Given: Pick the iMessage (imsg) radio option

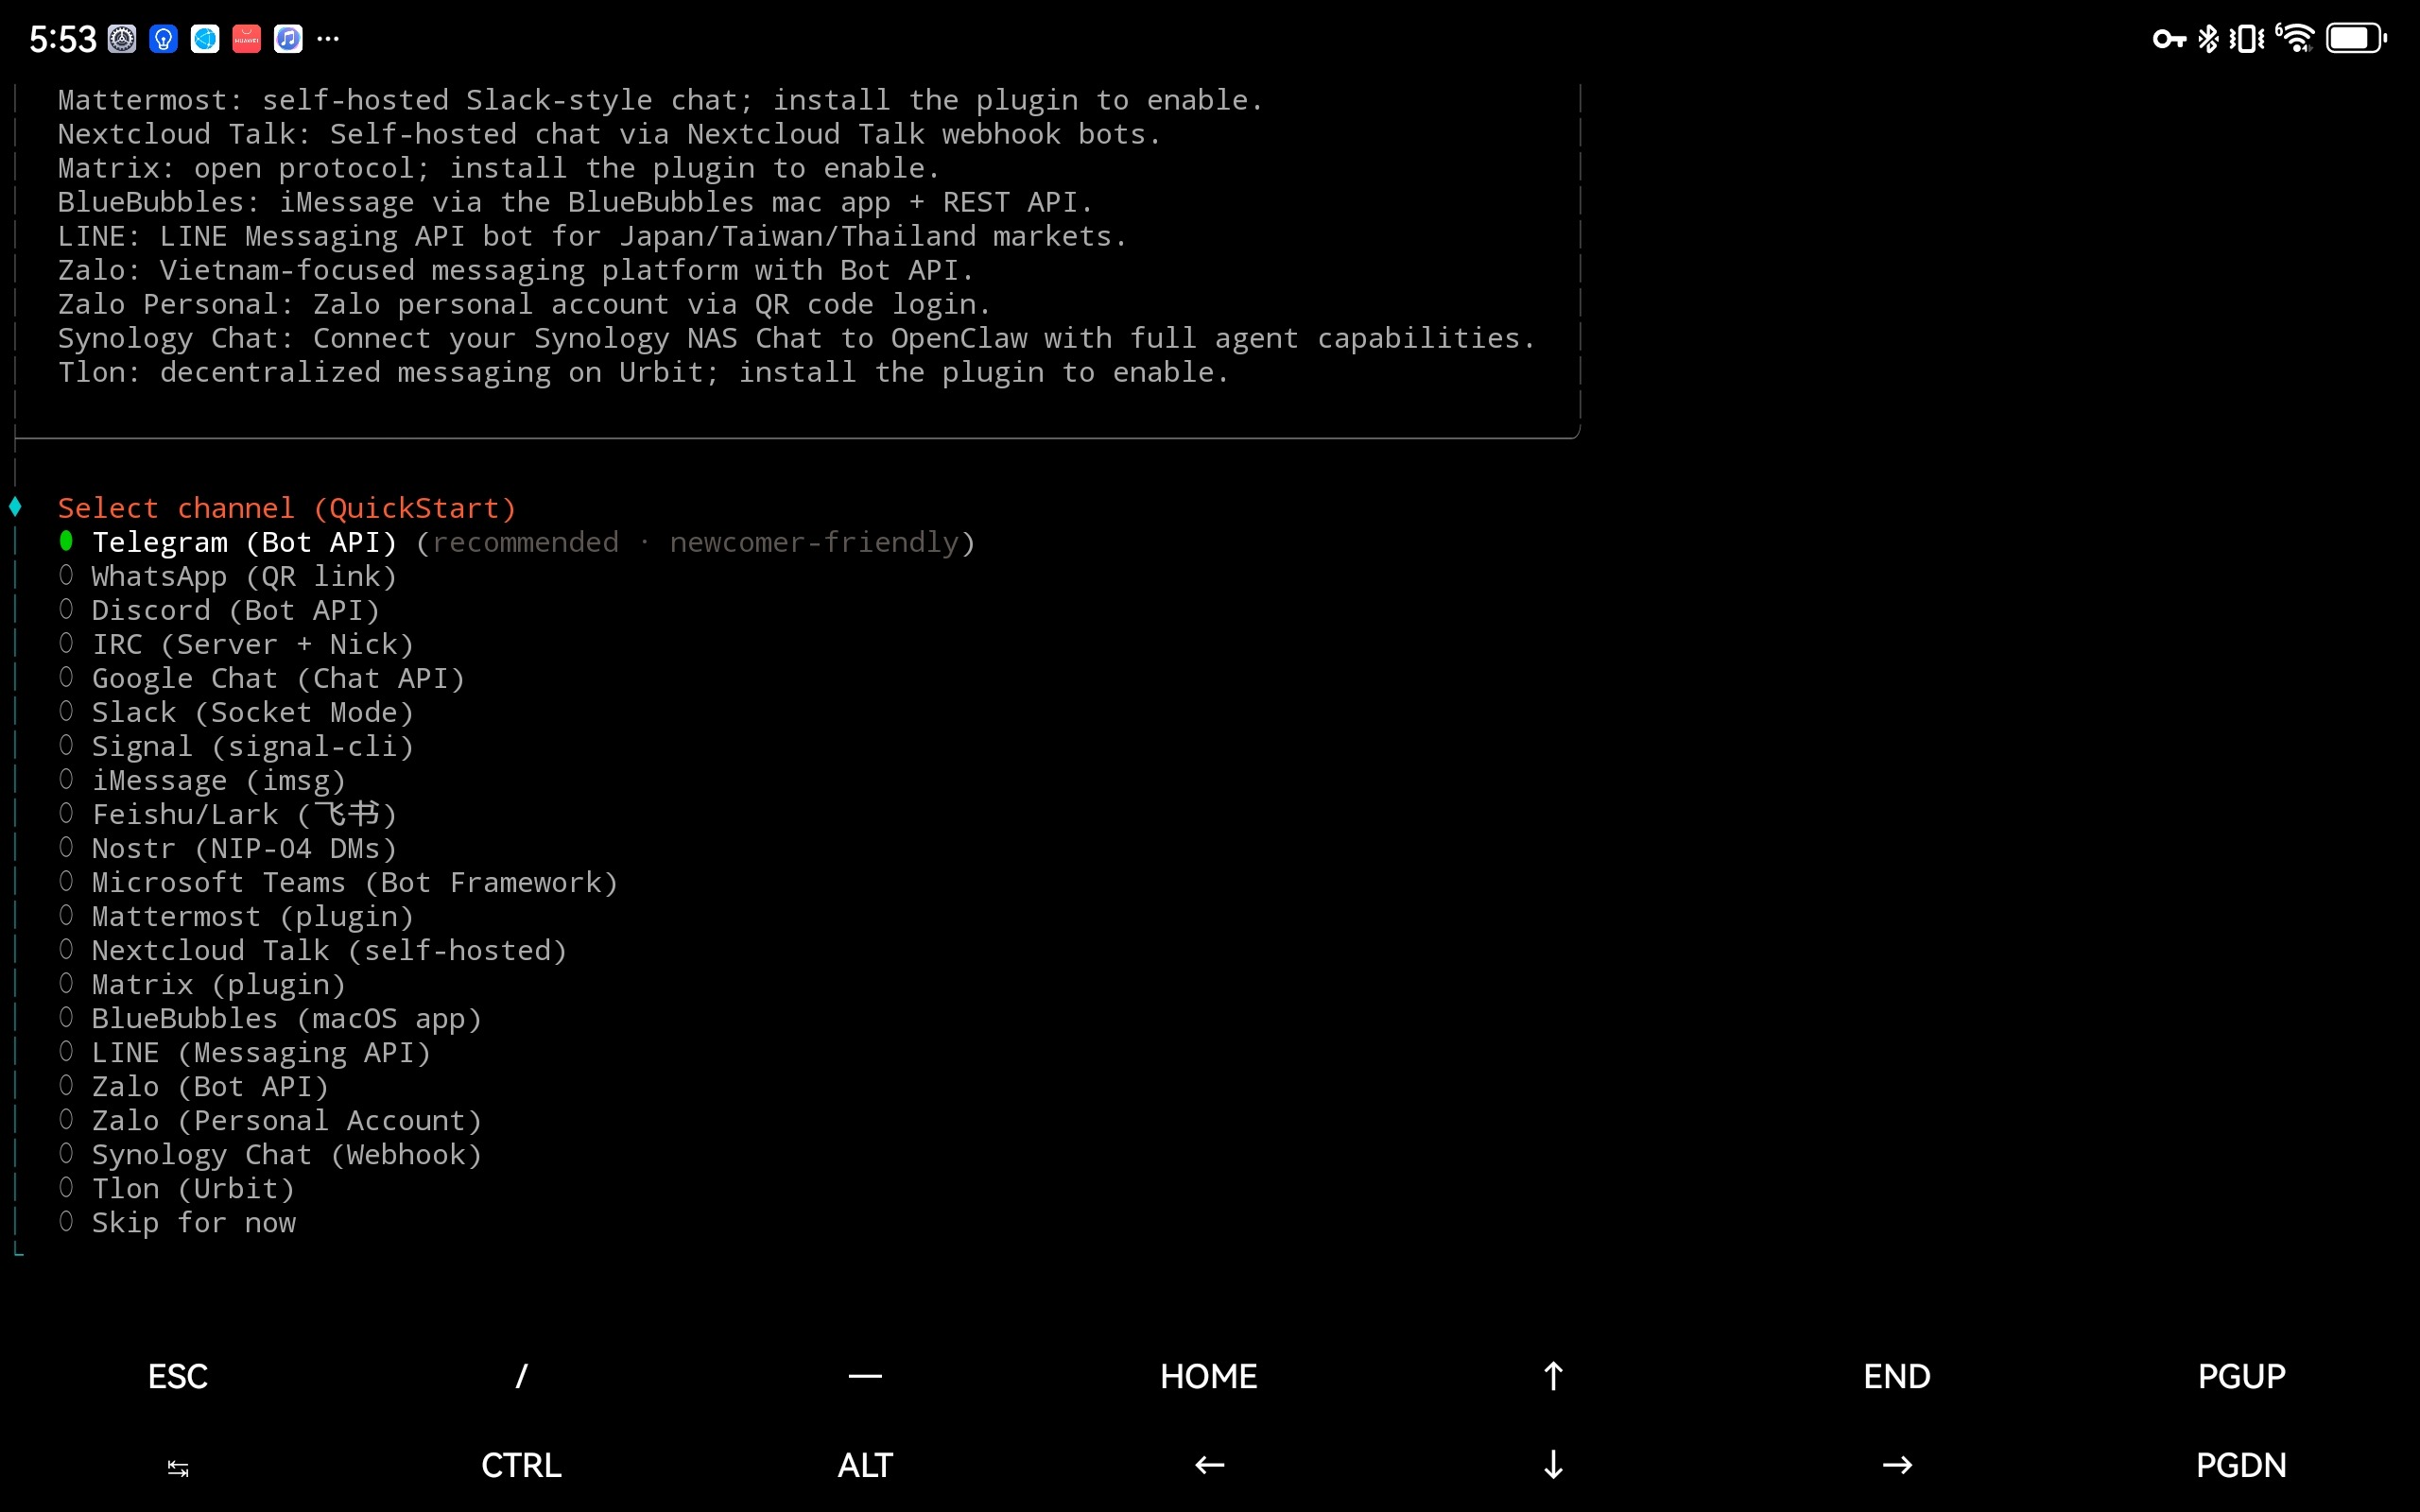Looking at the screenshot, I should [x=66, y=780].
